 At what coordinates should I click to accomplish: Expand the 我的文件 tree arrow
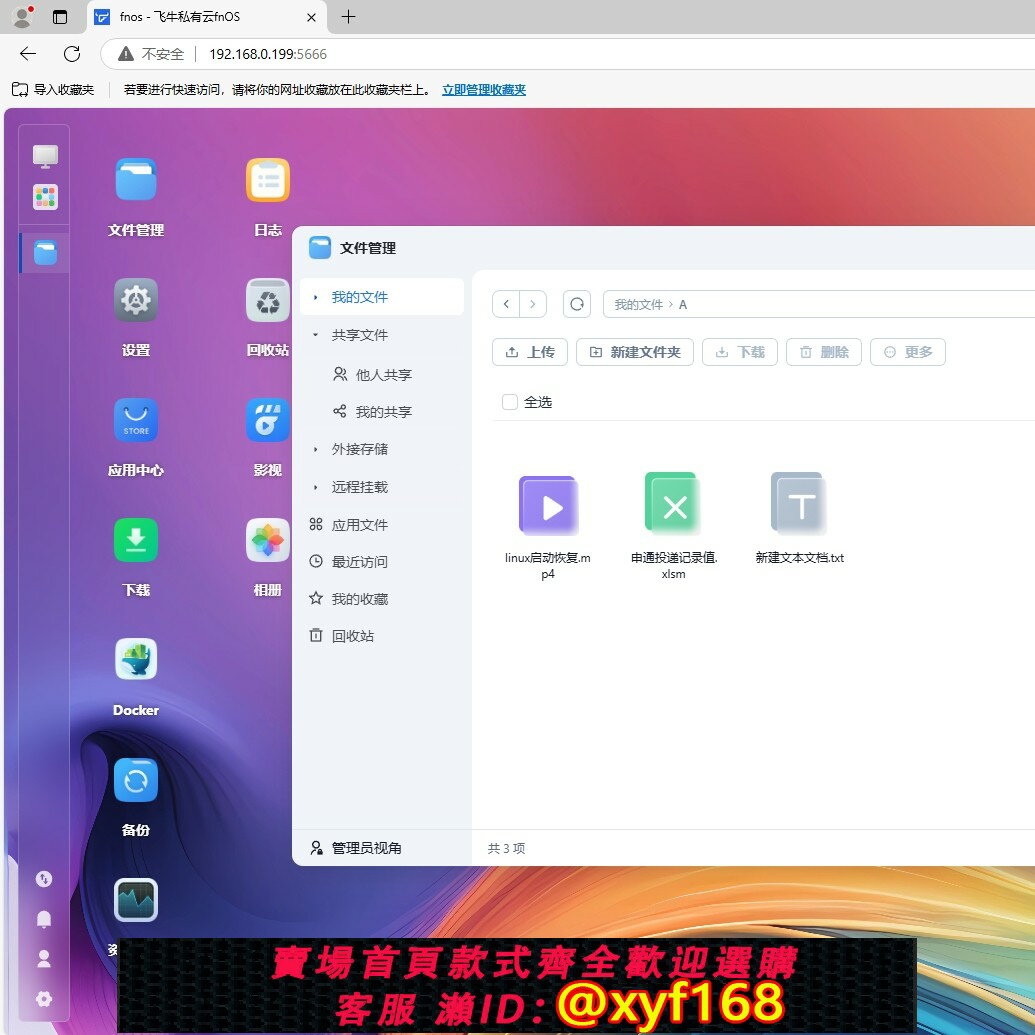click(x=316, y=297)
